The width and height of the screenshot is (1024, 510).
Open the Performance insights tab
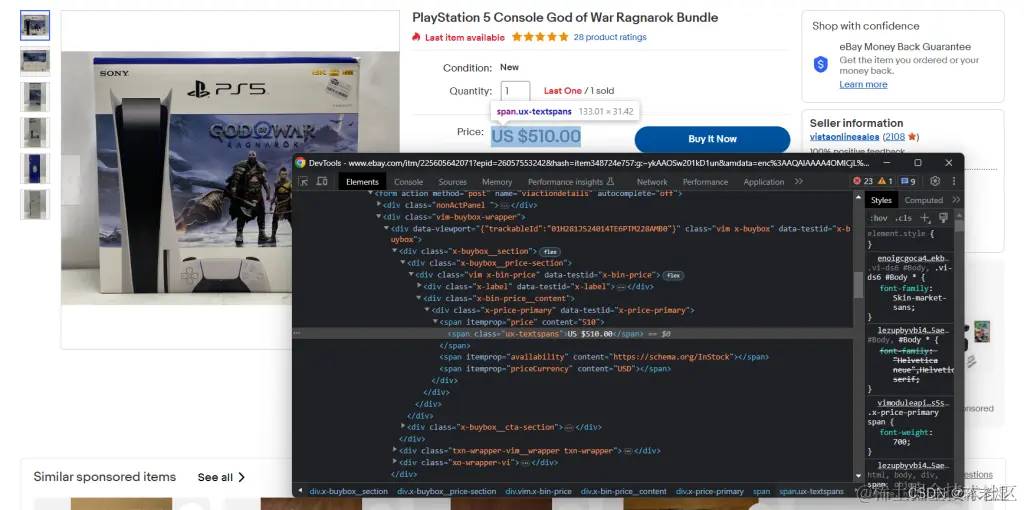click(x=571, y=182)
